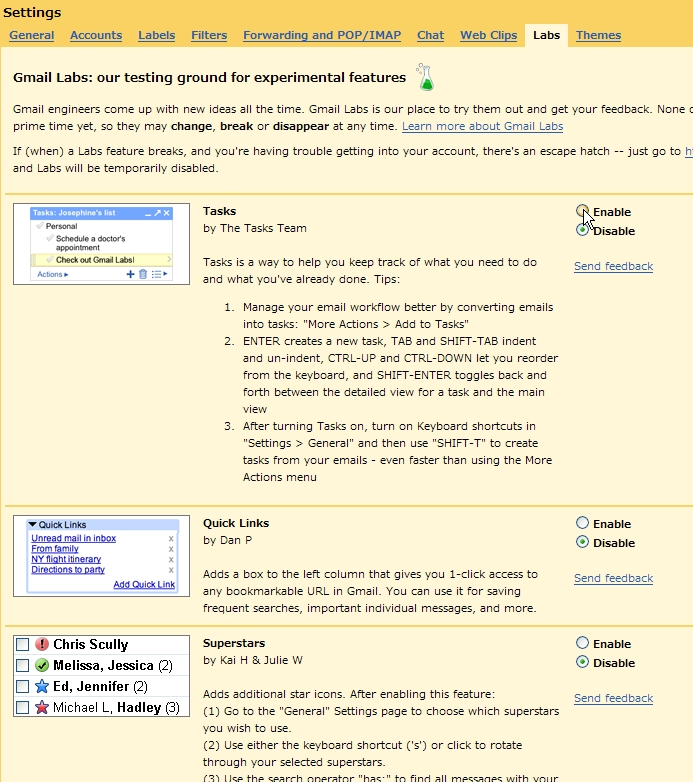Screen dimensions: 693x782
Task: Click the 'Tasks' feature title
Action: (x=219, y=211)
